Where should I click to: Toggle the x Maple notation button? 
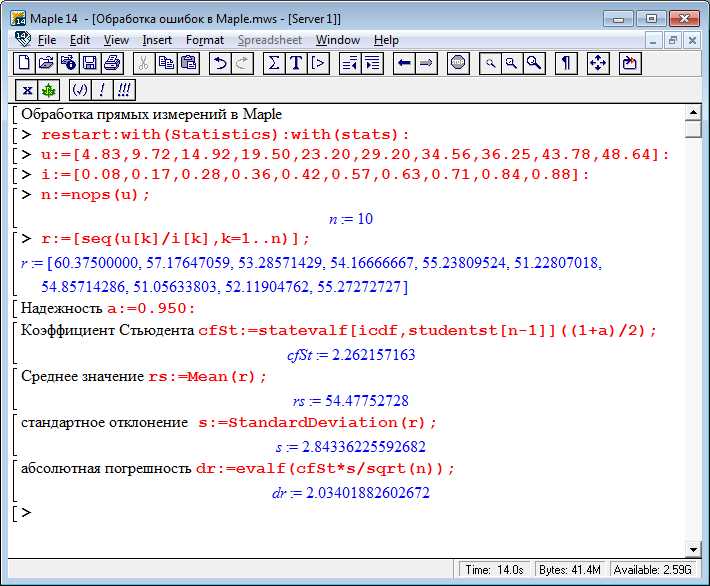pyautogui.click(x=27, y=90)
